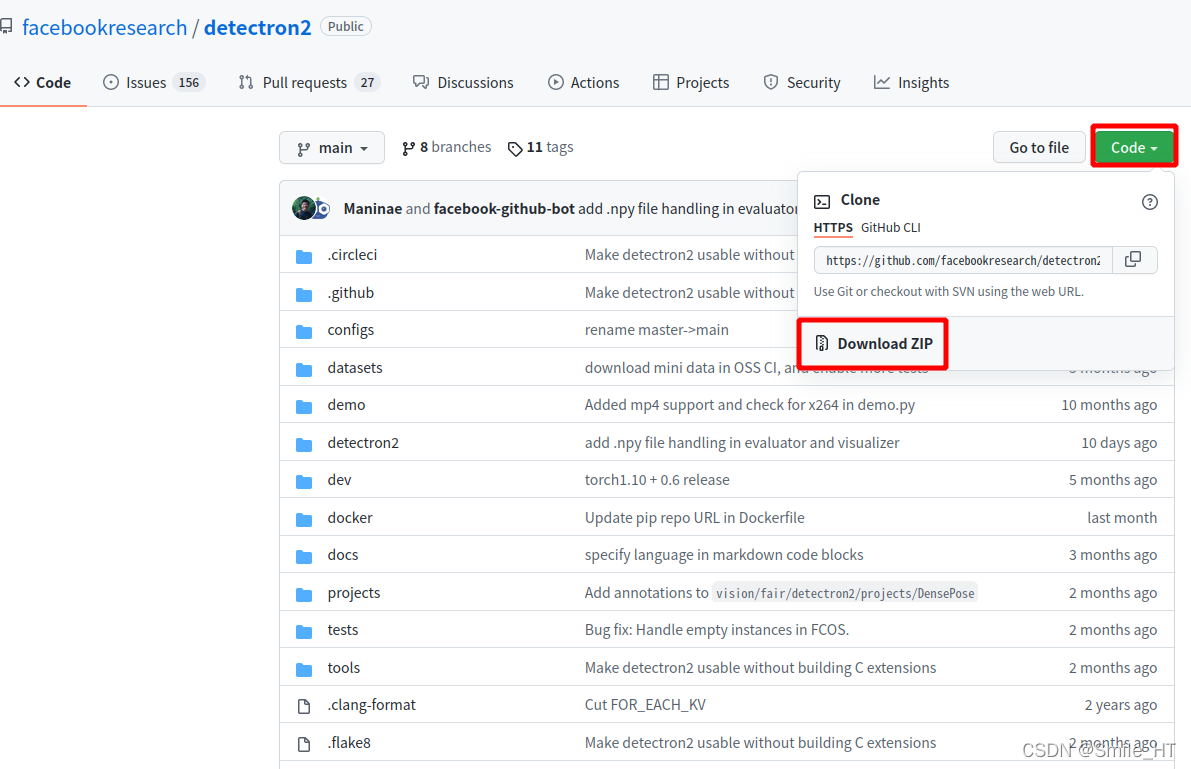Select the GitHub CLI clone tab

tap(890, 227)
